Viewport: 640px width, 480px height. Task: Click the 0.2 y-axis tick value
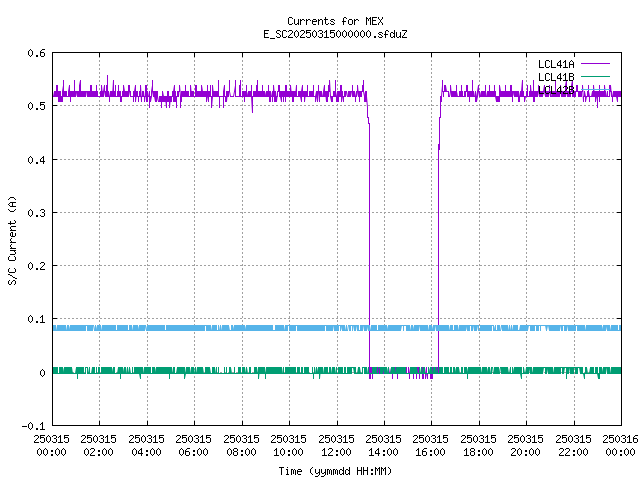pyautogui.click(x=36, y=266)
